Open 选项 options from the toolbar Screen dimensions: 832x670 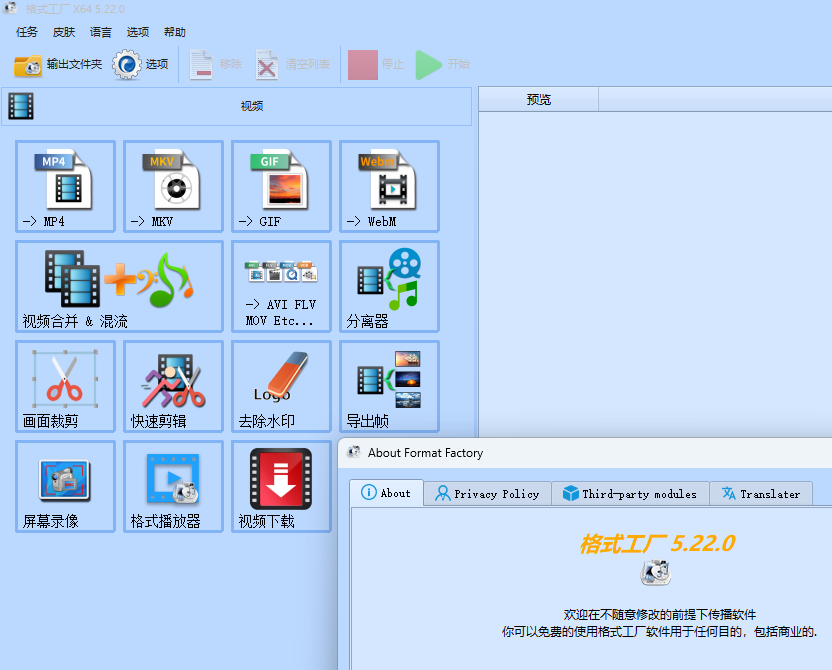(x=141, y=65)
